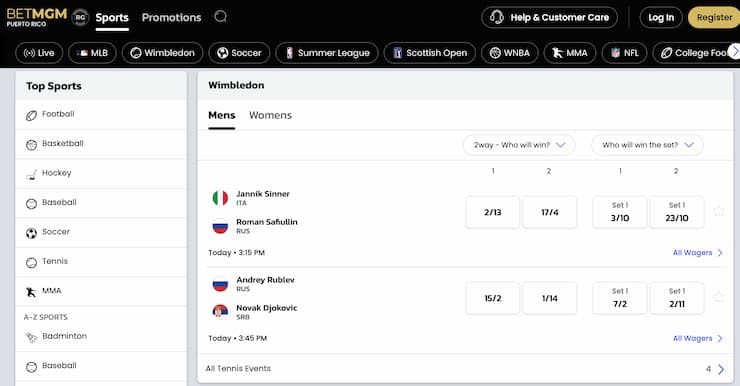Viewport: 740px width, 386px height.
Task: Click the Log In button
Action: [661, 17]
